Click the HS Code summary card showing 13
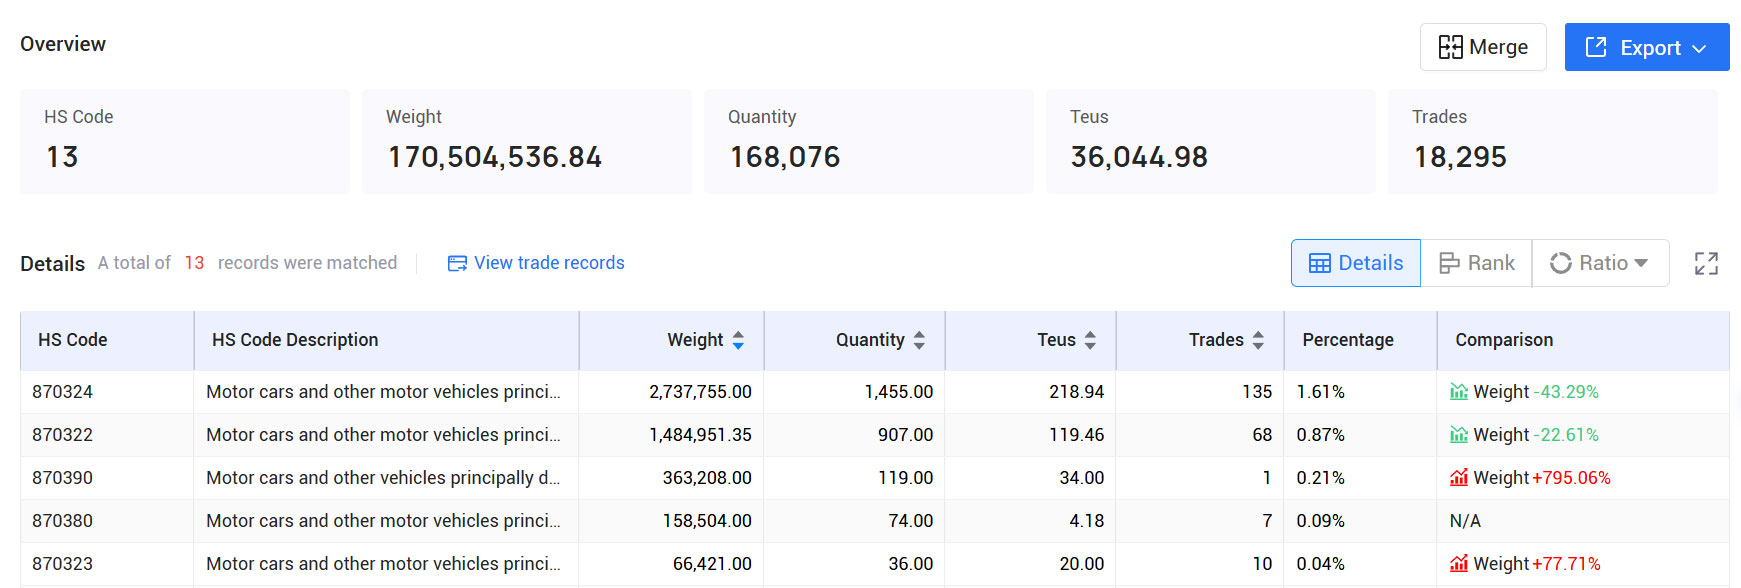 pos(185,141)
